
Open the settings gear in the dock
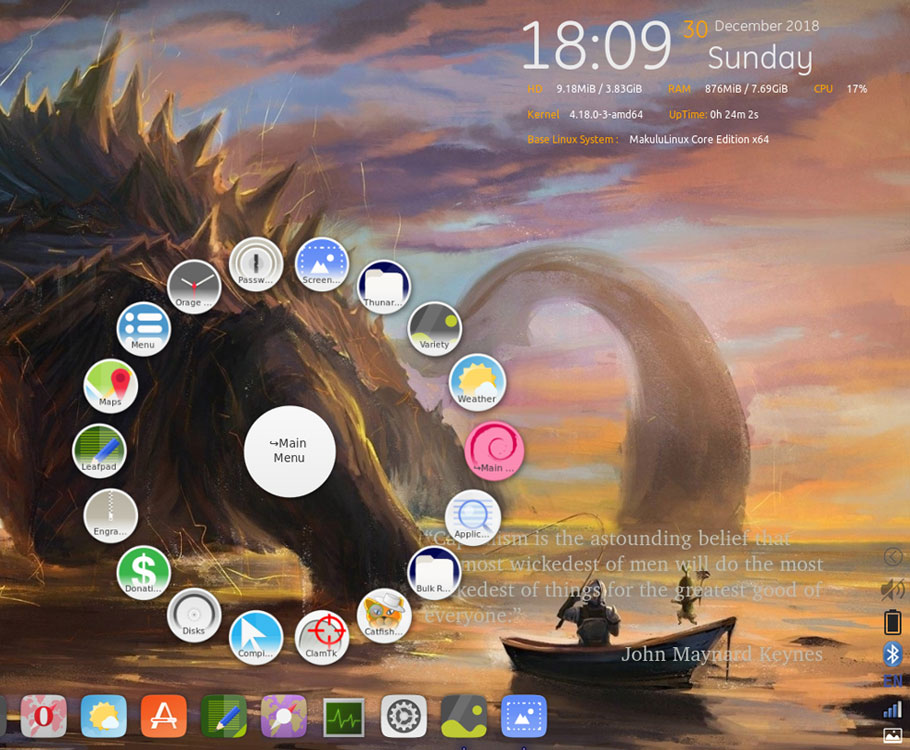403,716
